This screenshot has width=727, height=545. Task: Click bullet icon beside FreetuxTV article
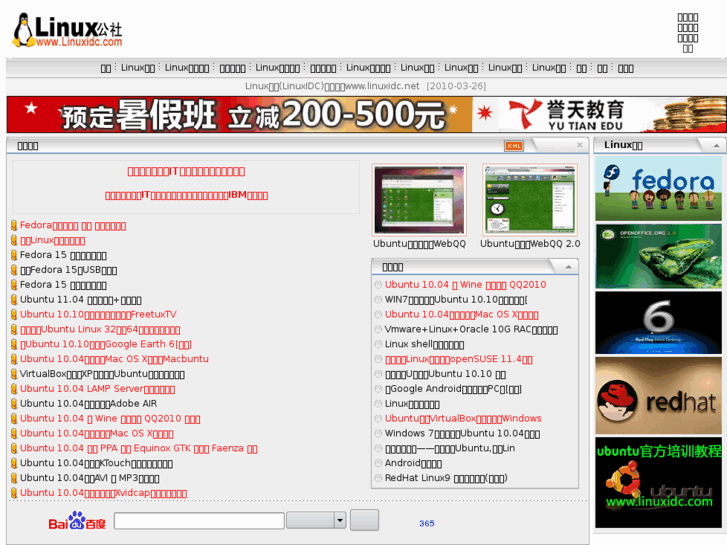(x=14, y=314)
